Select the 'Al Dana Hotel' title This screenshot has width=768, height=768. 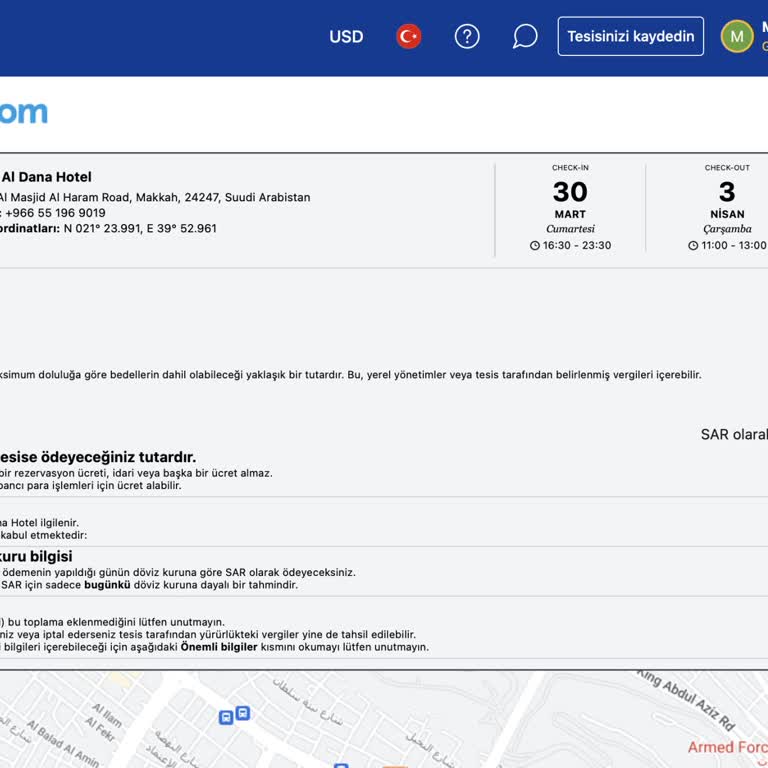coord(46,177)
